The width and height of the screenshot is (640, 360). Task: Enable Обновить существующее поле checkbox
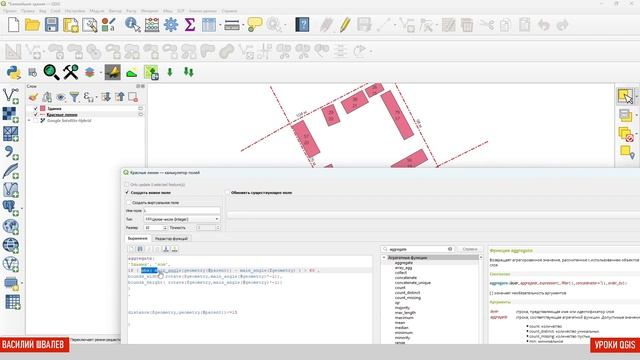pos(228,192)
